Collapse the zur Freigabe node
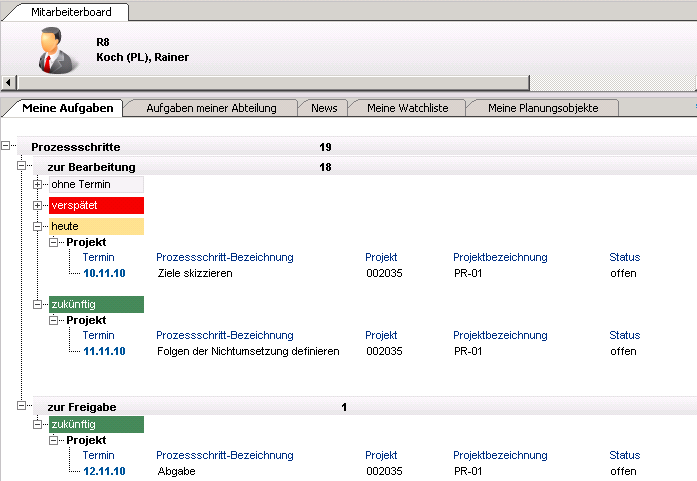The width and height of the screenshot is (697, 481). click(x=22, y=407)
